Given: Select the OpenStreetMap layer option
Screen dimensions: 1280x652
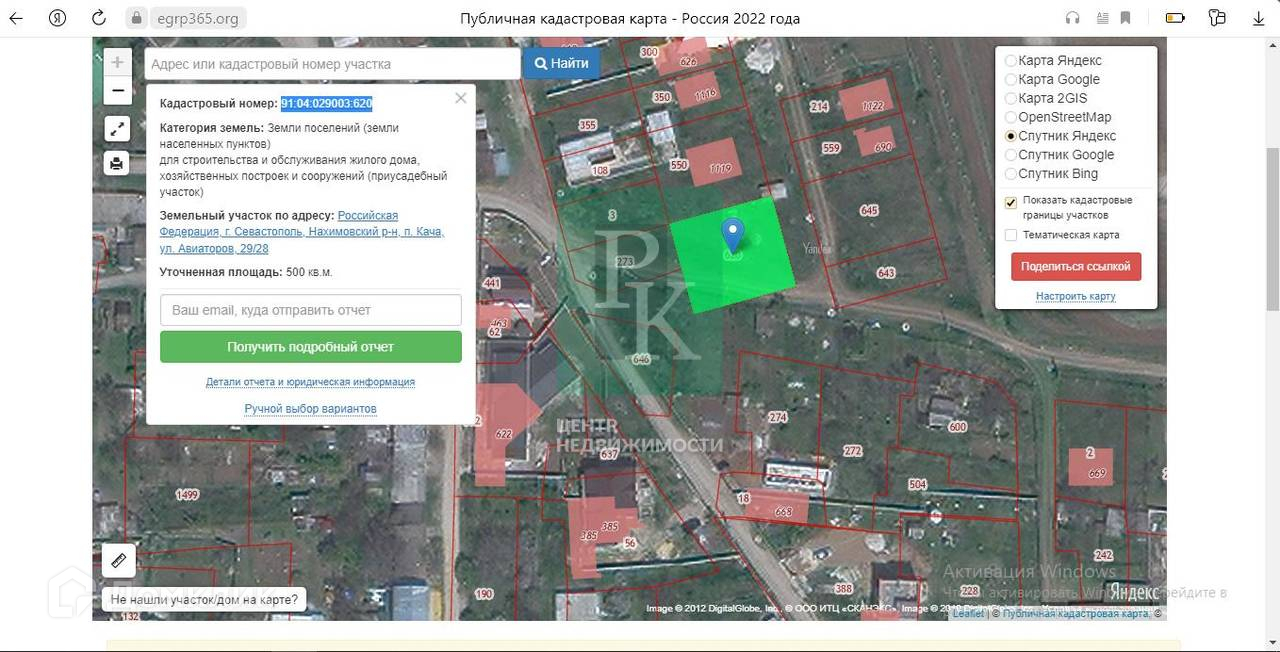Looking at the screenshot, I should [x=1011, y=117].
